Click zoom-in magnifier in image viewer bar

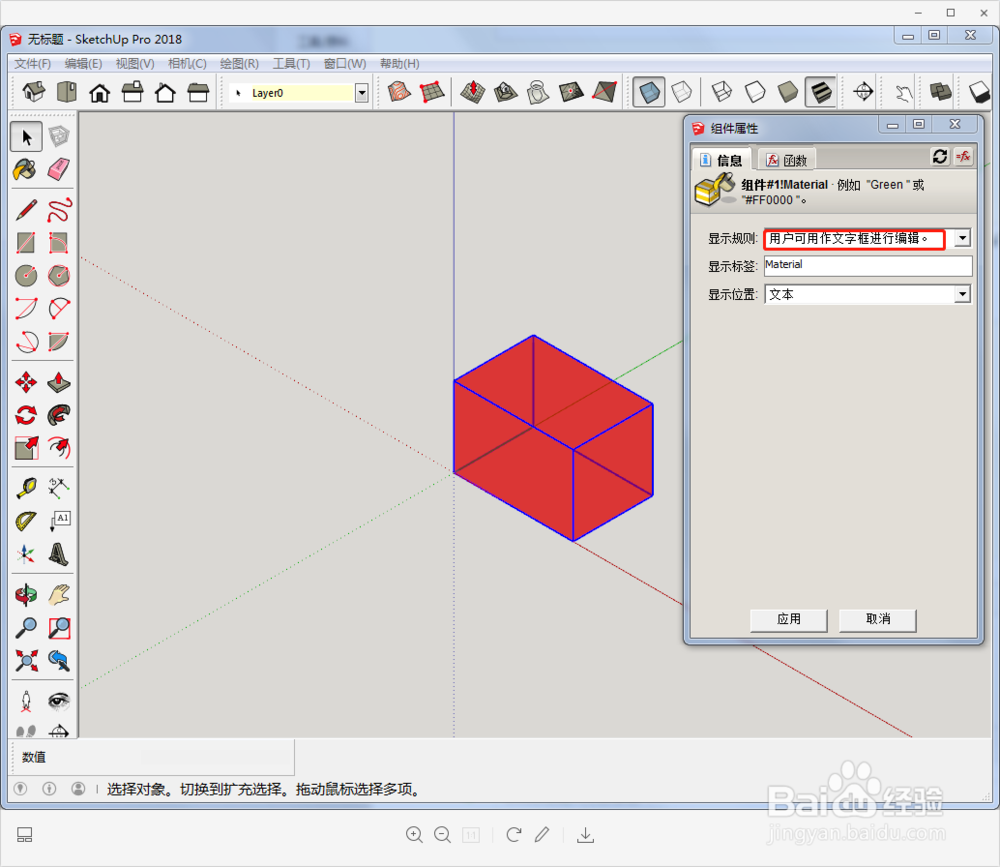[x=415, y=834]
